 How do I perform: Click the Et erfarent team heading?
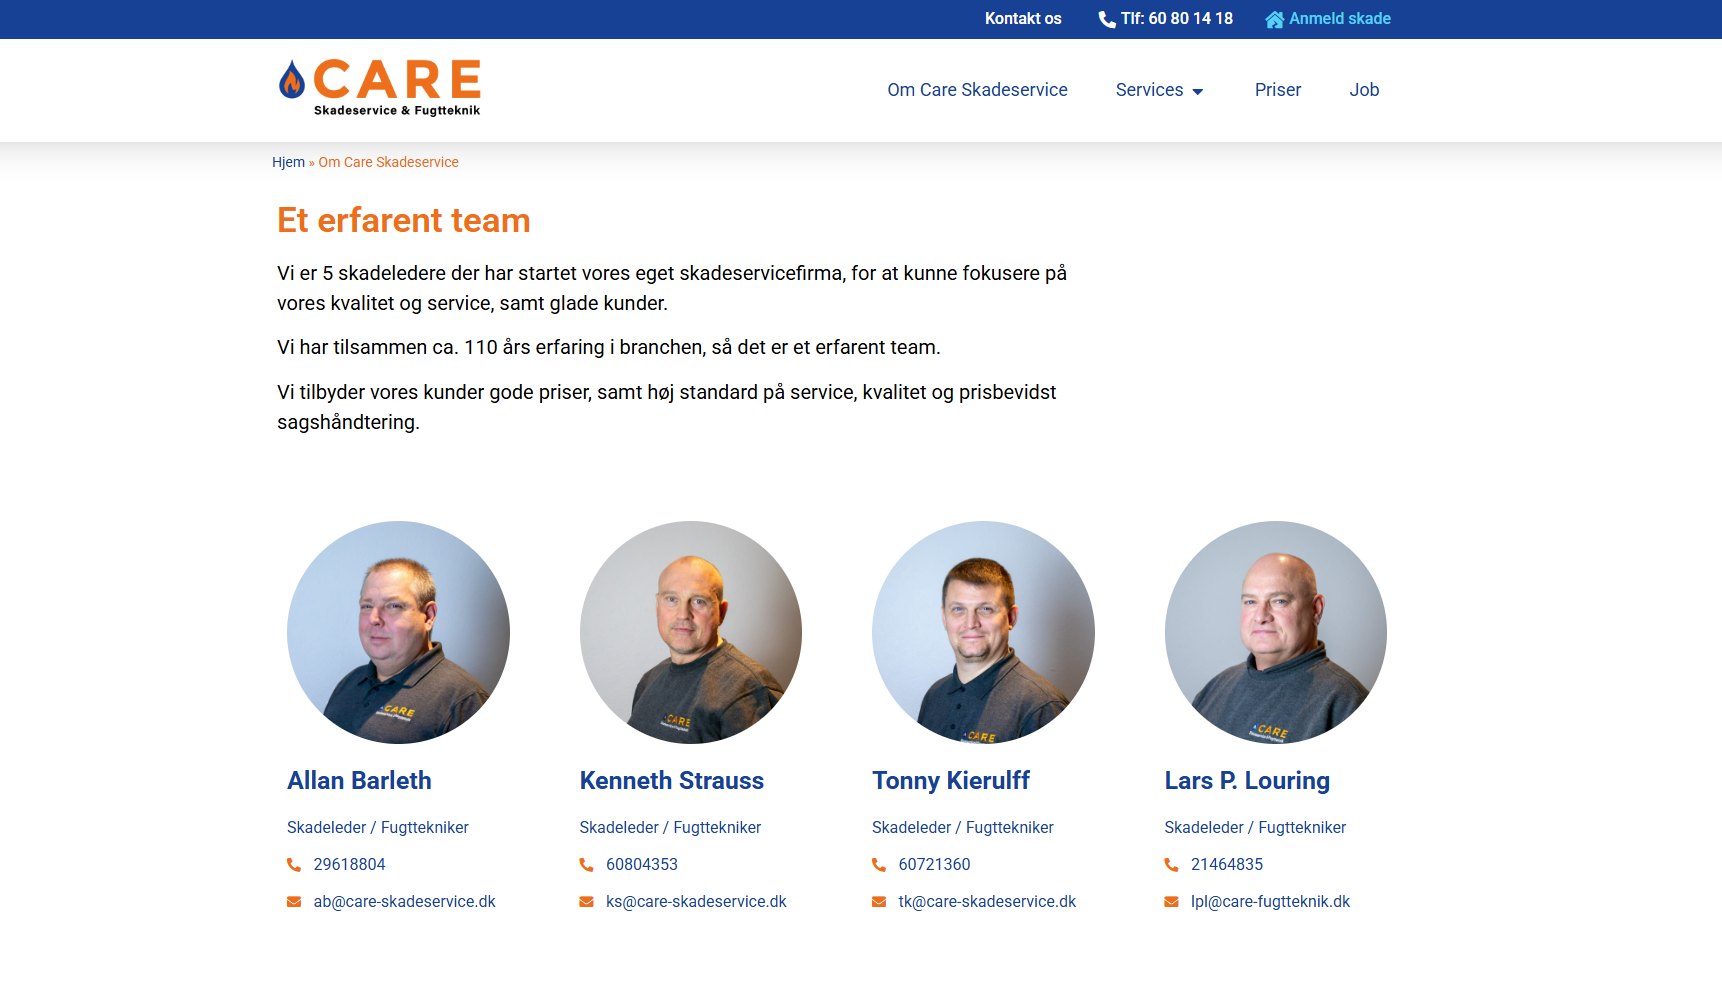coord(404,220)
